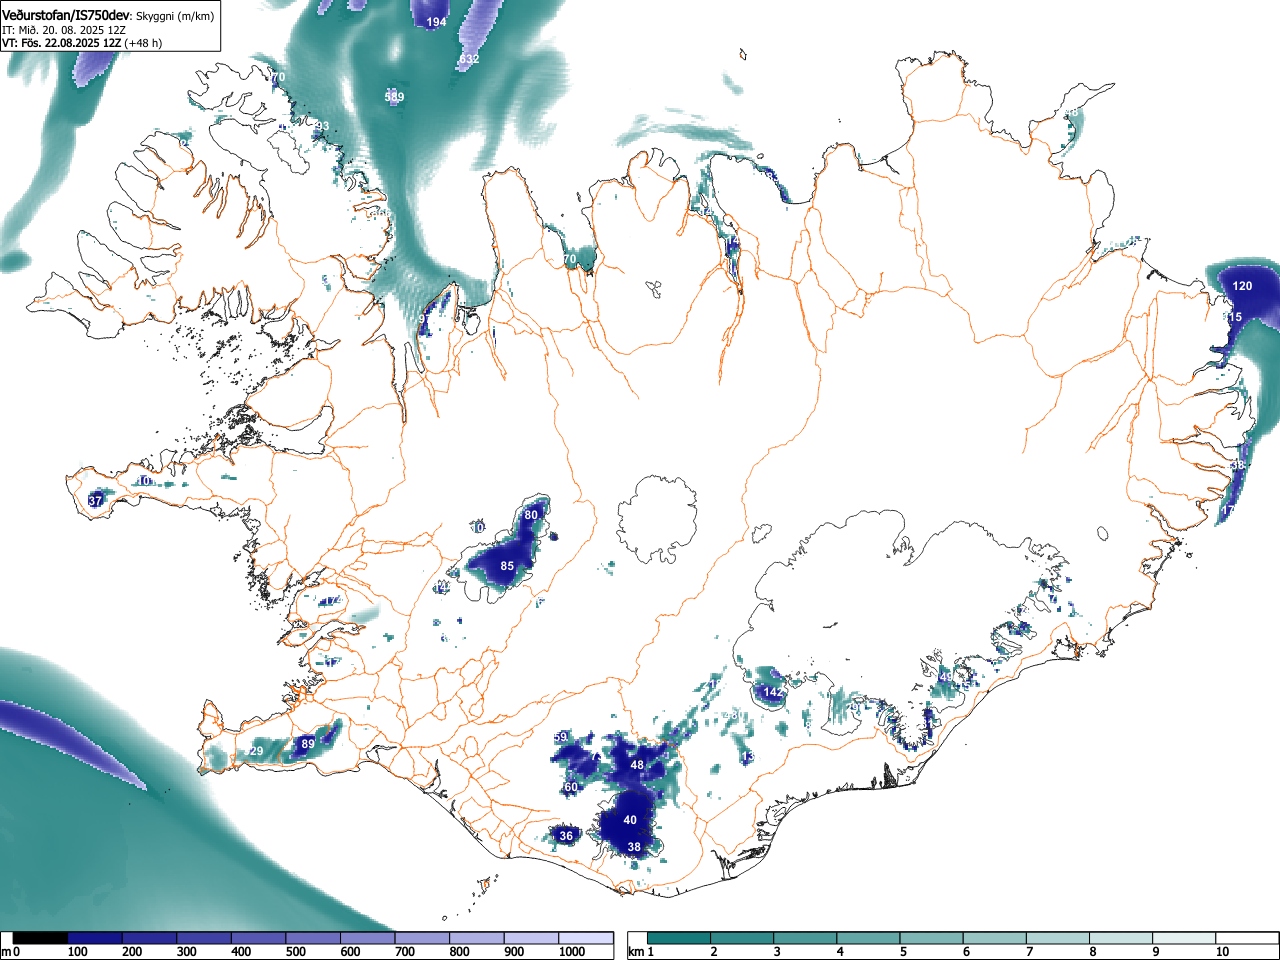Image resolution: width=1280 pixels, height=960 pixels.
Task: Click the legend tick '200' on the metre scale
Action: point(132,952)
